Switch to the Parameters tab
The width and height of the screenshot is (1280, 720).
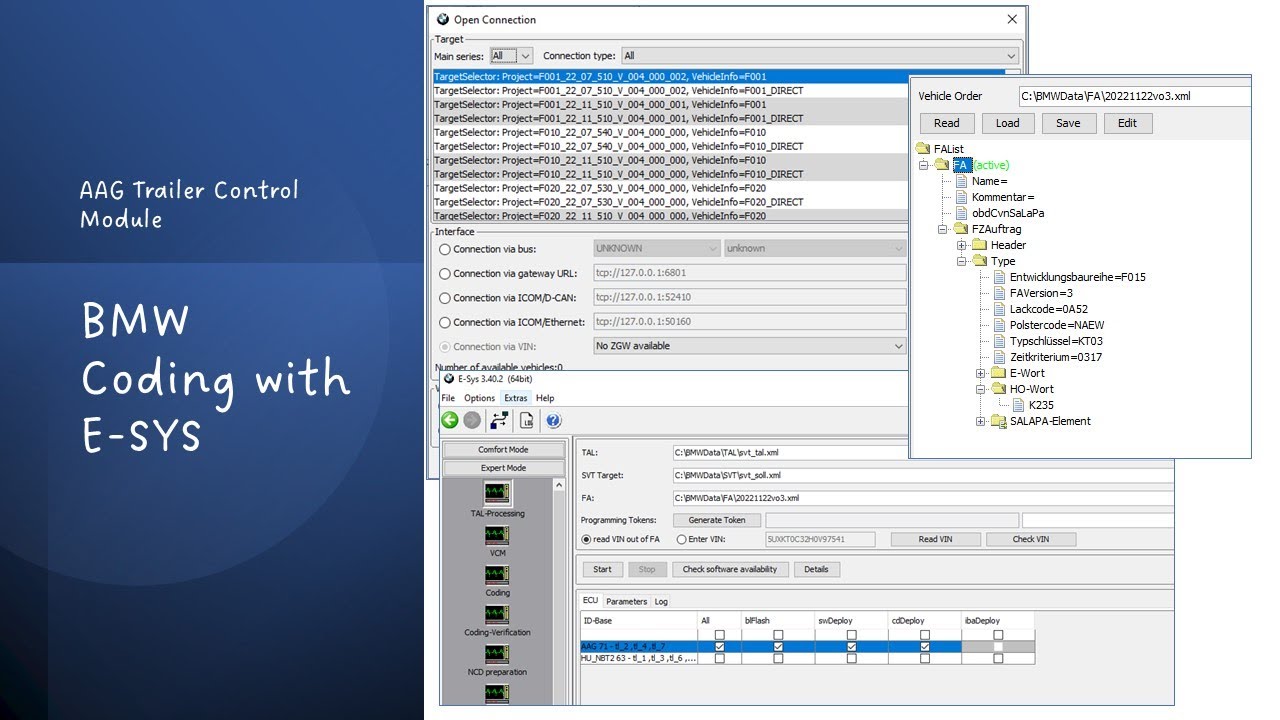tap(626, 601)
